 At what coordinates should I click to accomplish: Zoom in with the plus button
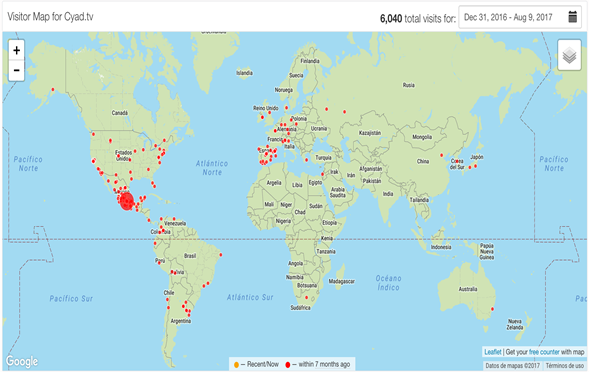tap(17, 50)
